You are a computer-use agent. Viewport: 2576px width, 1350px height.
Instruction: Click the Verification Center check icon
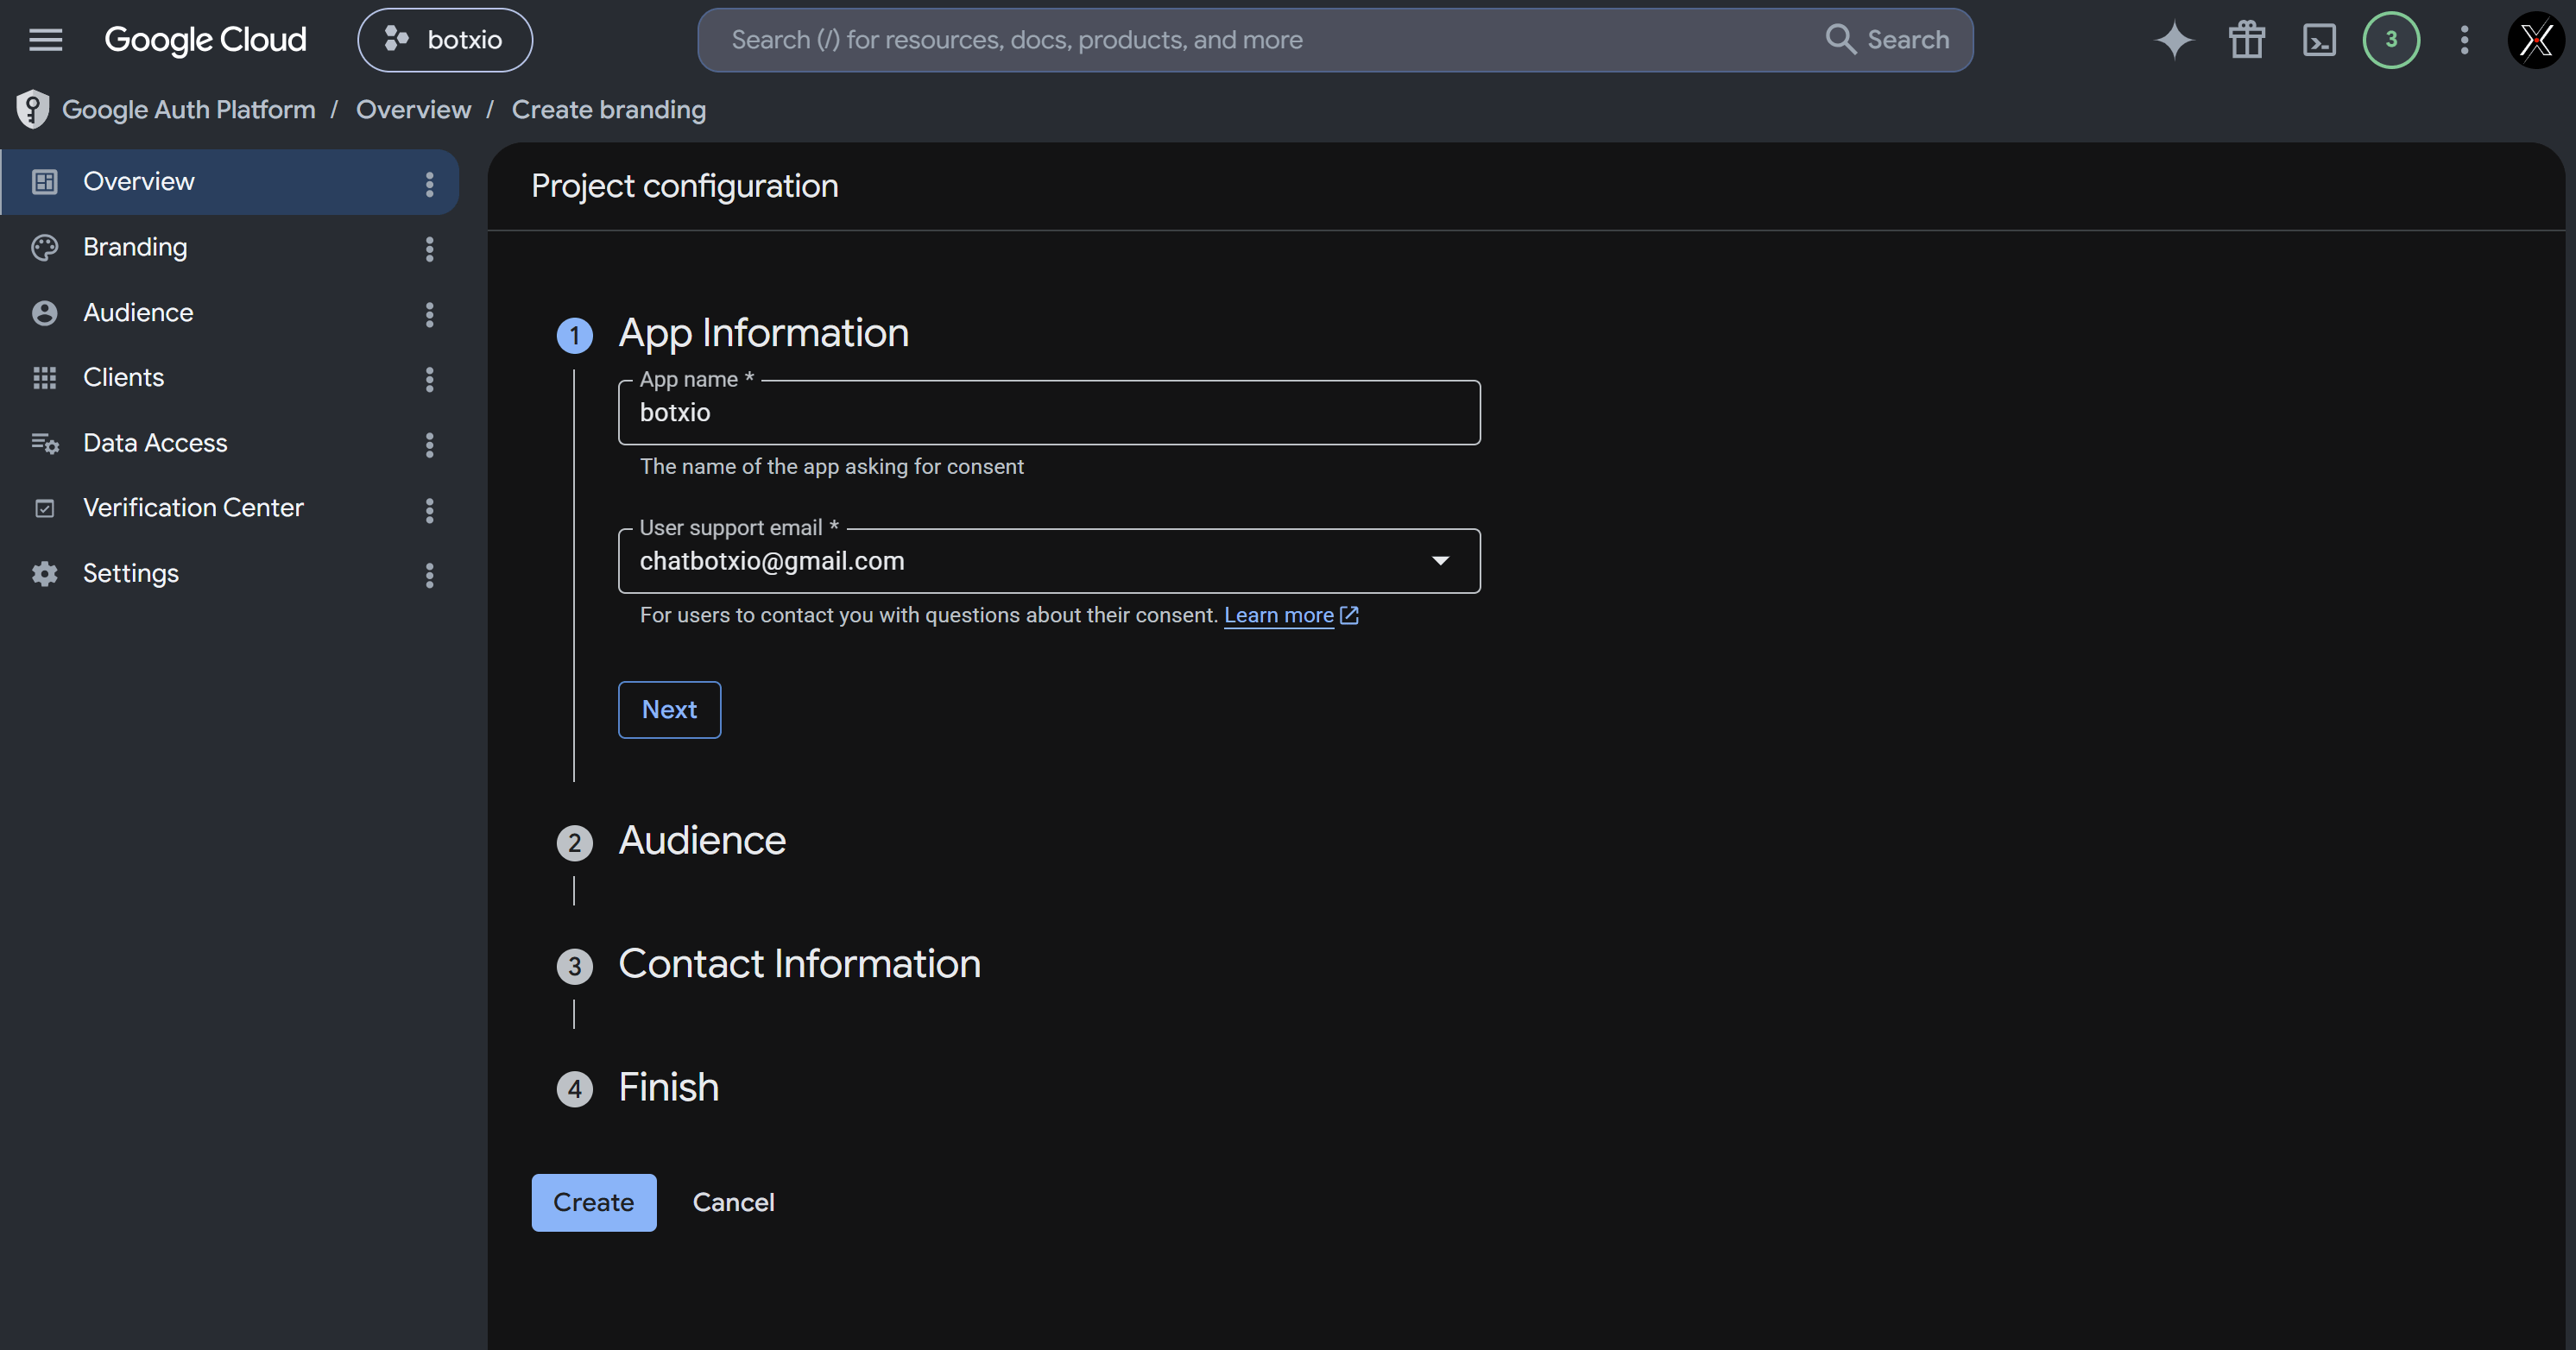coord(44,509)
